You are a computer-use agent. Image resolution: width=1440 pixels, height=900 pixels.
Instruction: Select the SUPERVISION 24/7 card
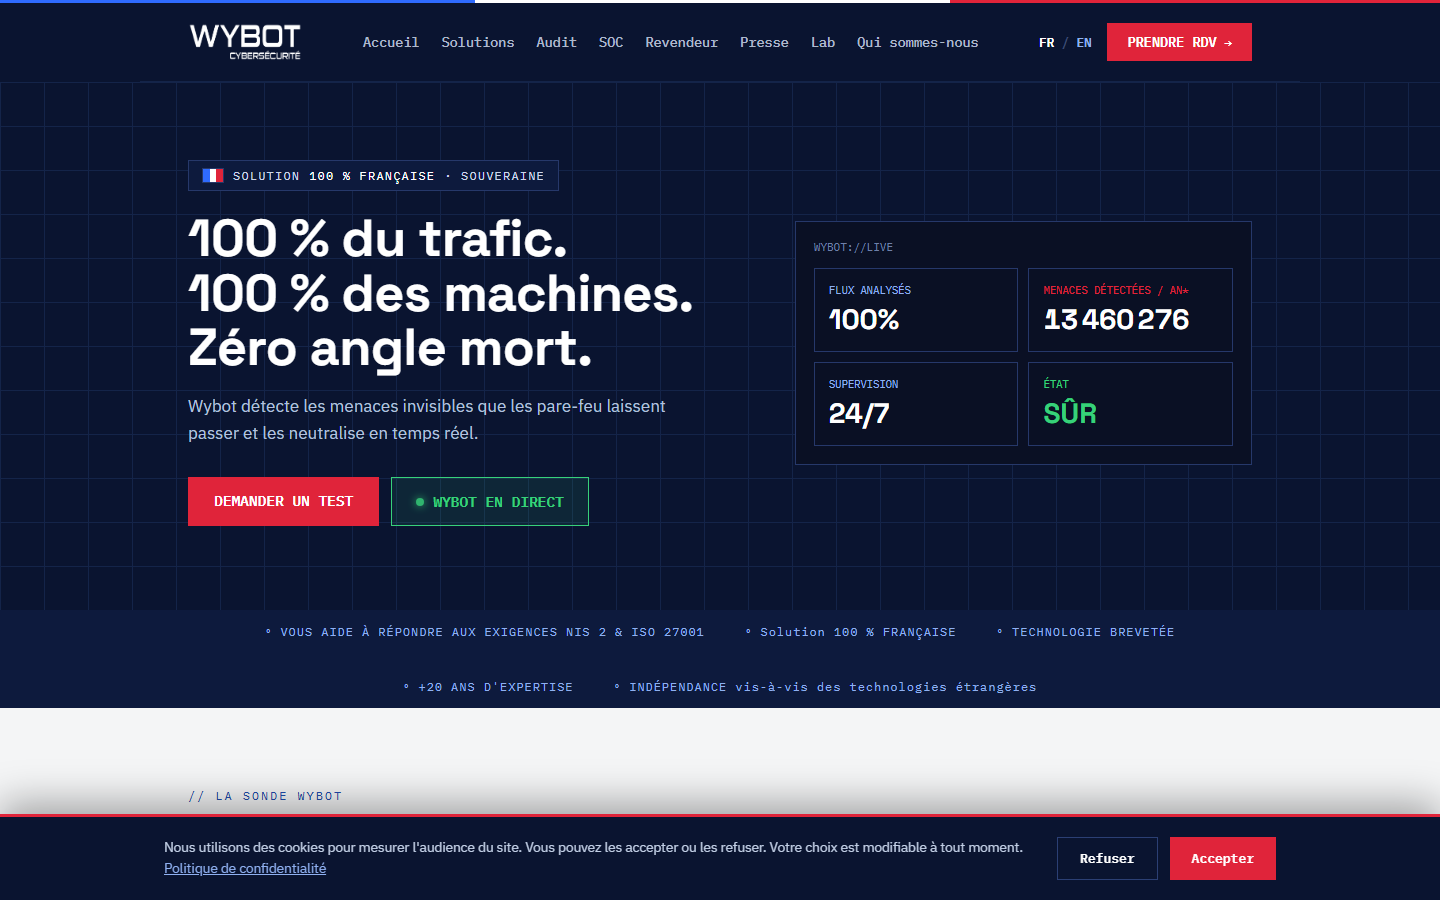pos(915,404)
